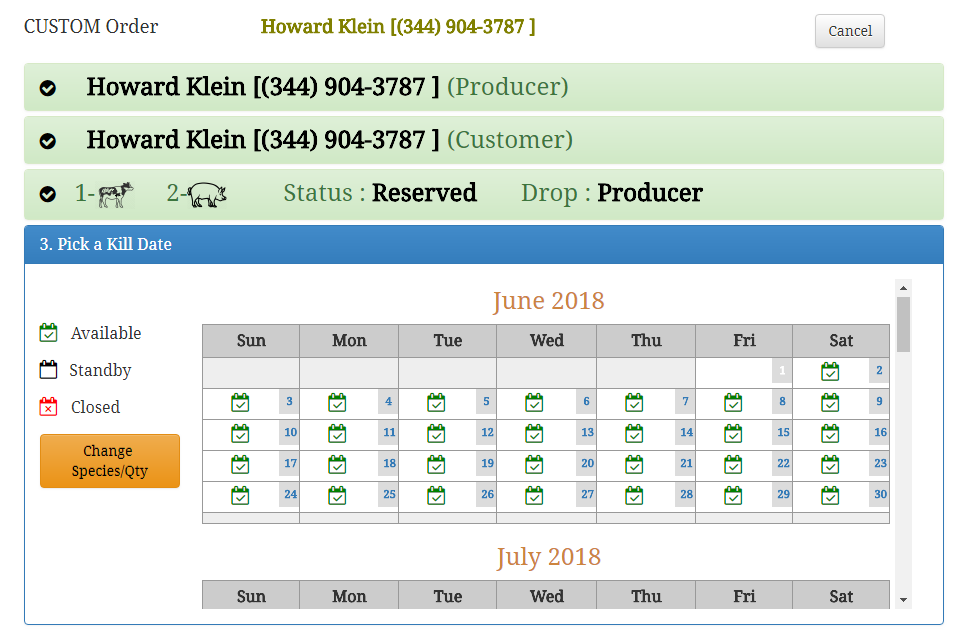Image resolution: width=965 pixels, height=630 pixels.
Task: Click the pig species icon
Action: coord(207,195)
